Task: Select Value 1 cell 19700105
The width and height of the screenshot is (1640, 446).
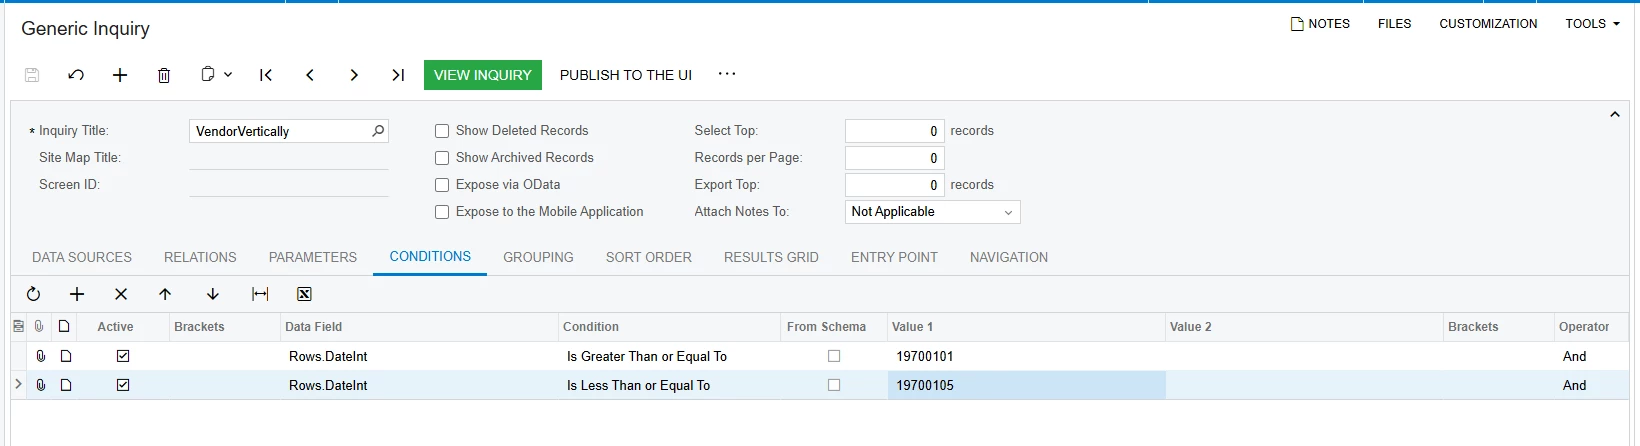Action: (x=1026, y=385)
